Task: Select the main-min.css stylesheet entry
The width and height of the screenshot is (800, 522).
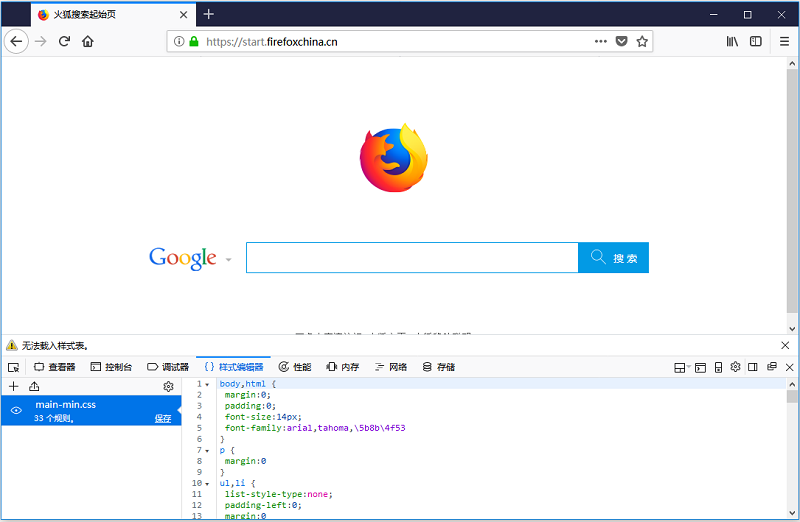Action: click(91, 410)
